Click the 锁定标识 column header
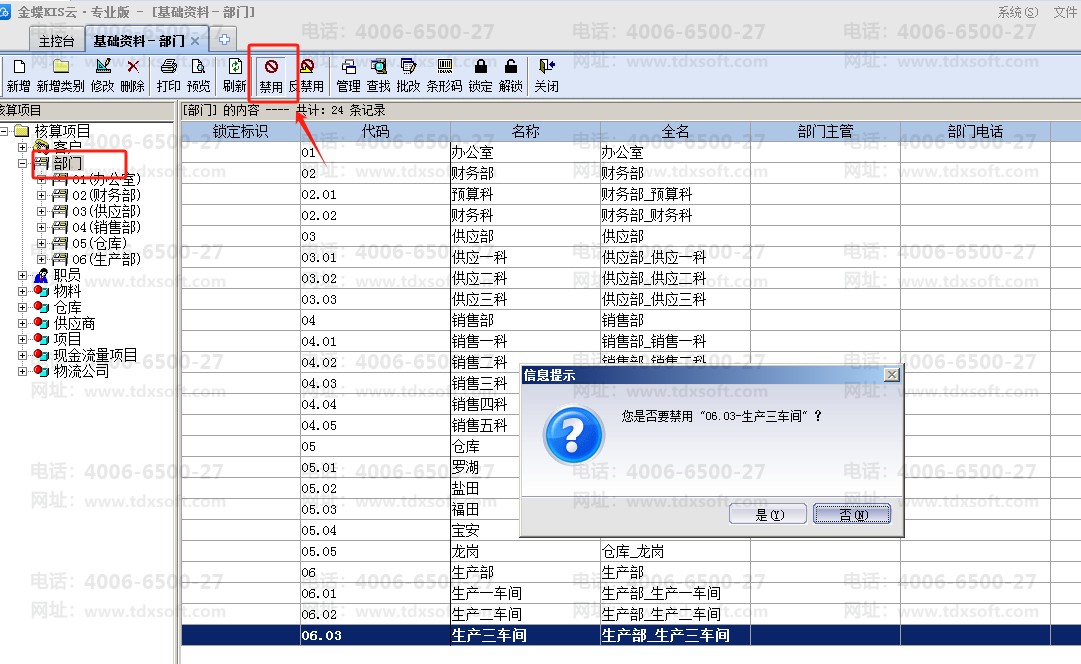The image size is (1081, 664). [x=241, y=131]
